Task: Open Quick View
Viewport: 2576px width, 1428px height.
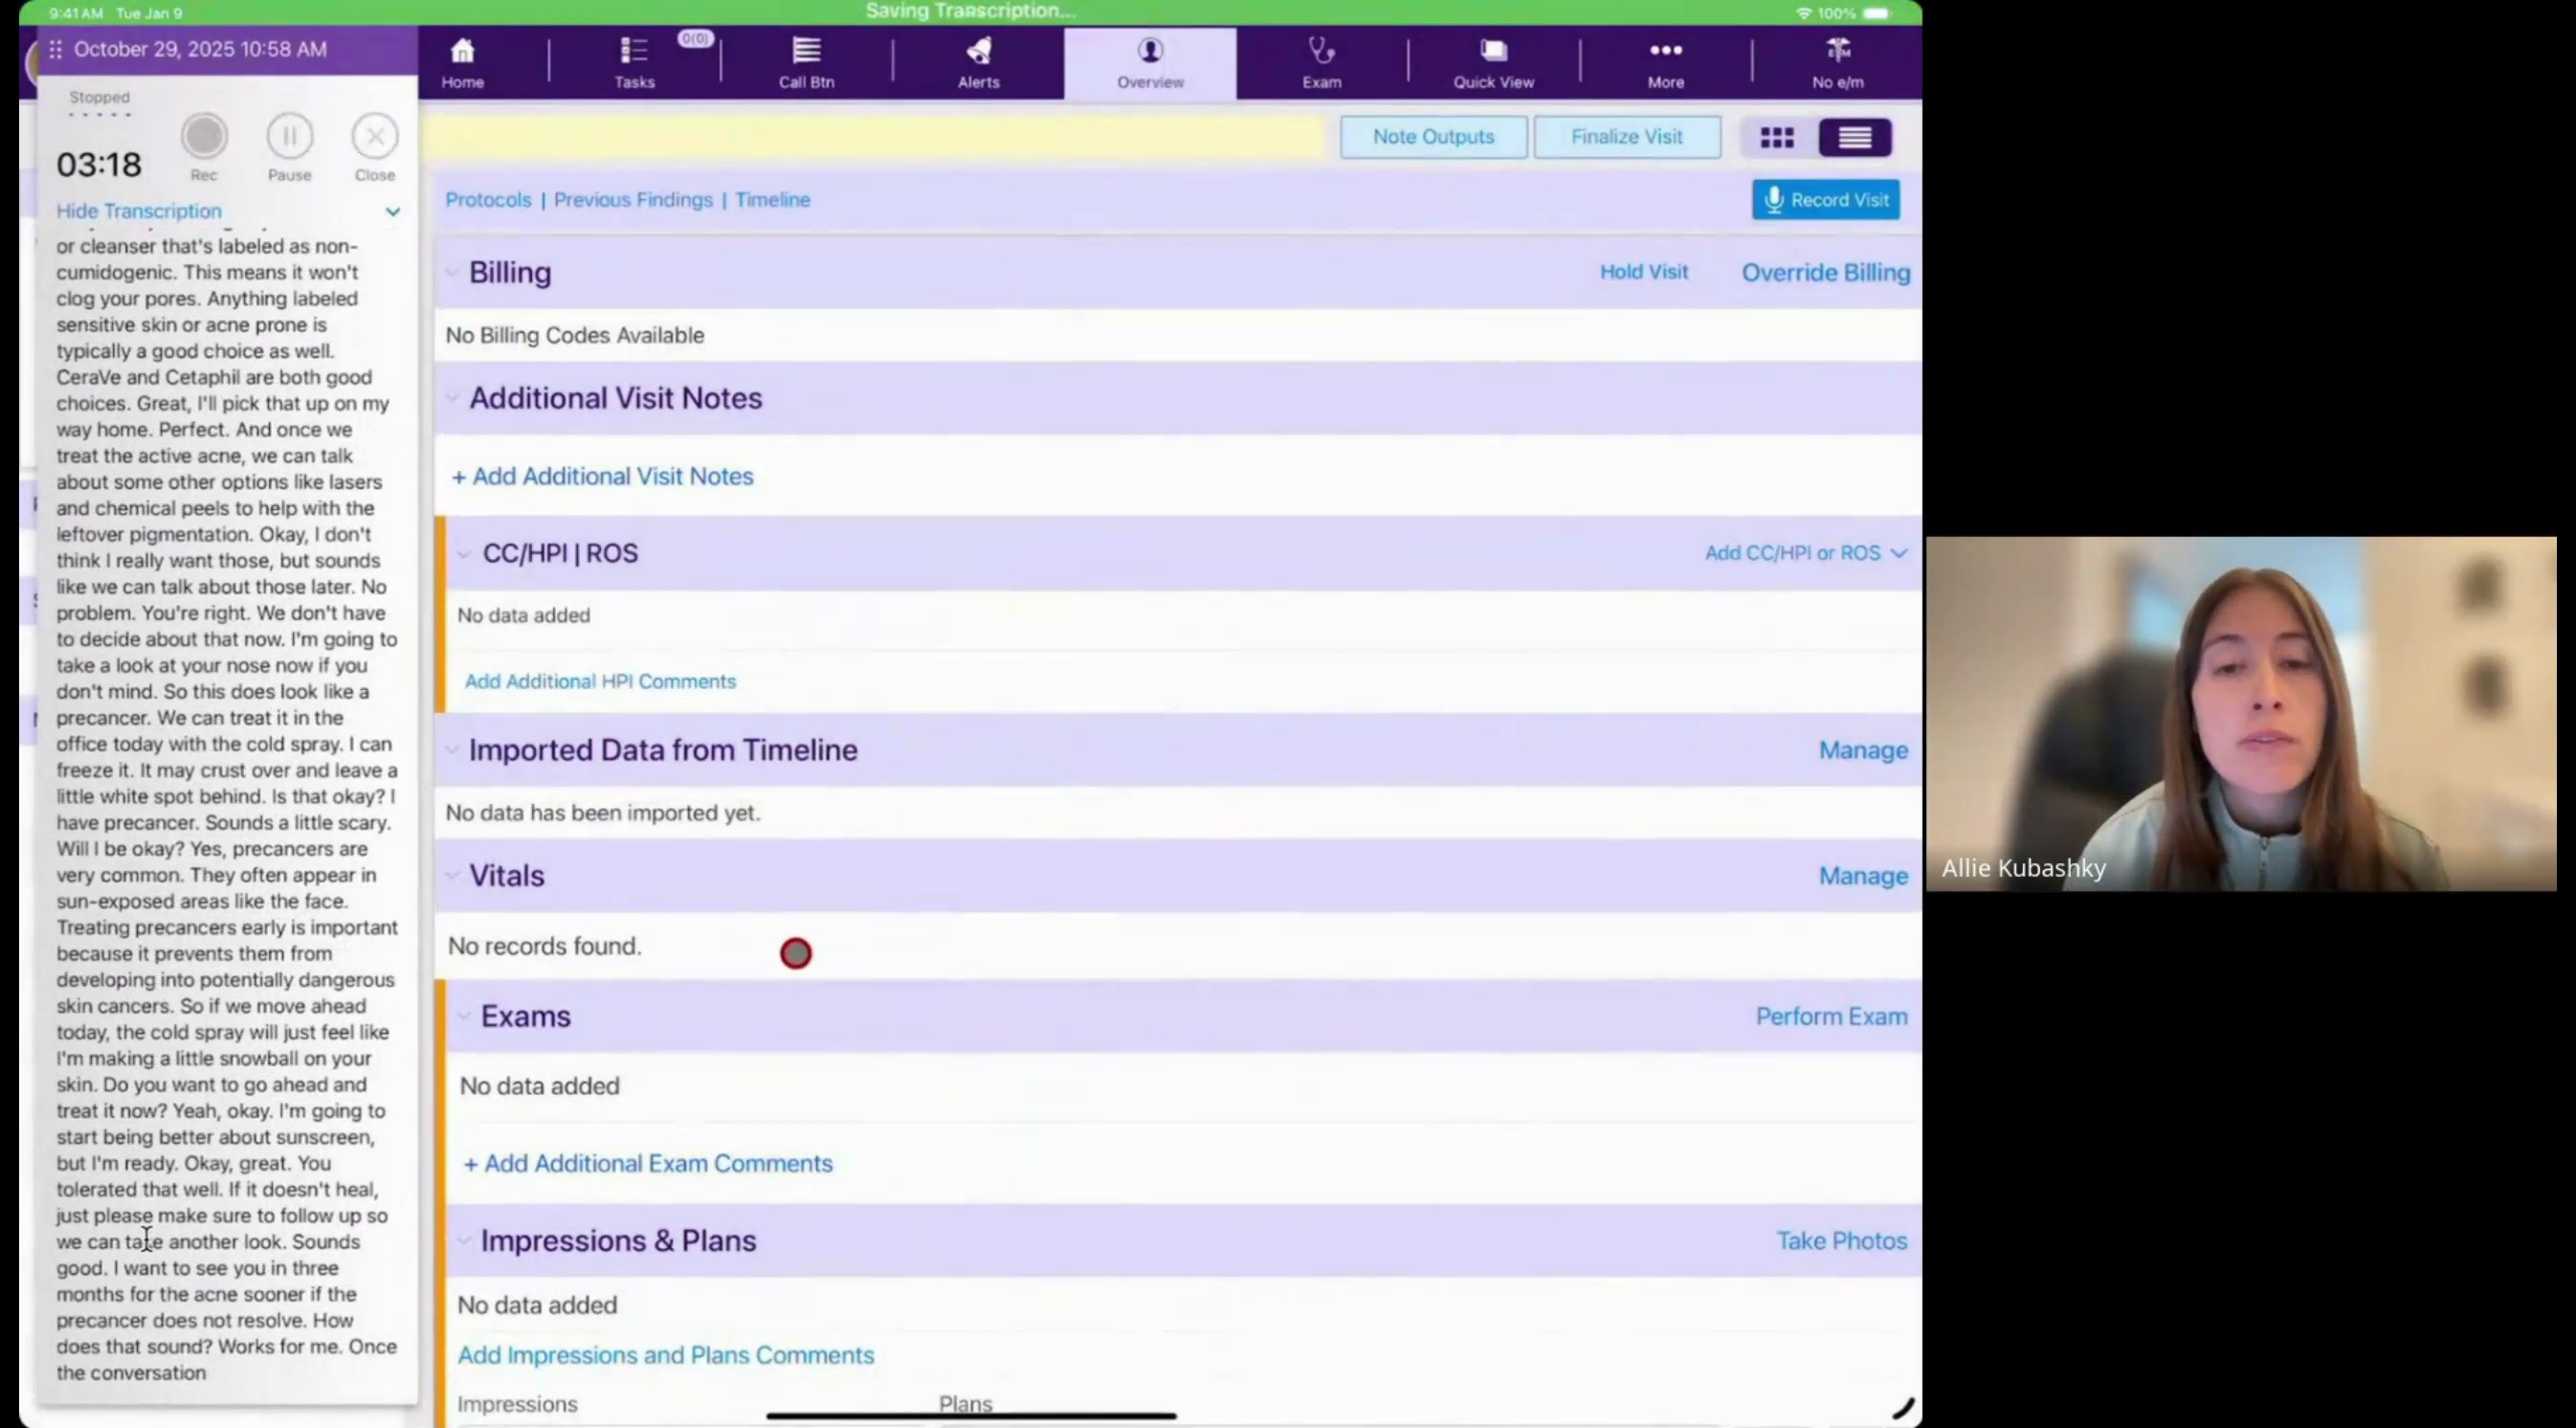Action: [x=1493, y=63]
